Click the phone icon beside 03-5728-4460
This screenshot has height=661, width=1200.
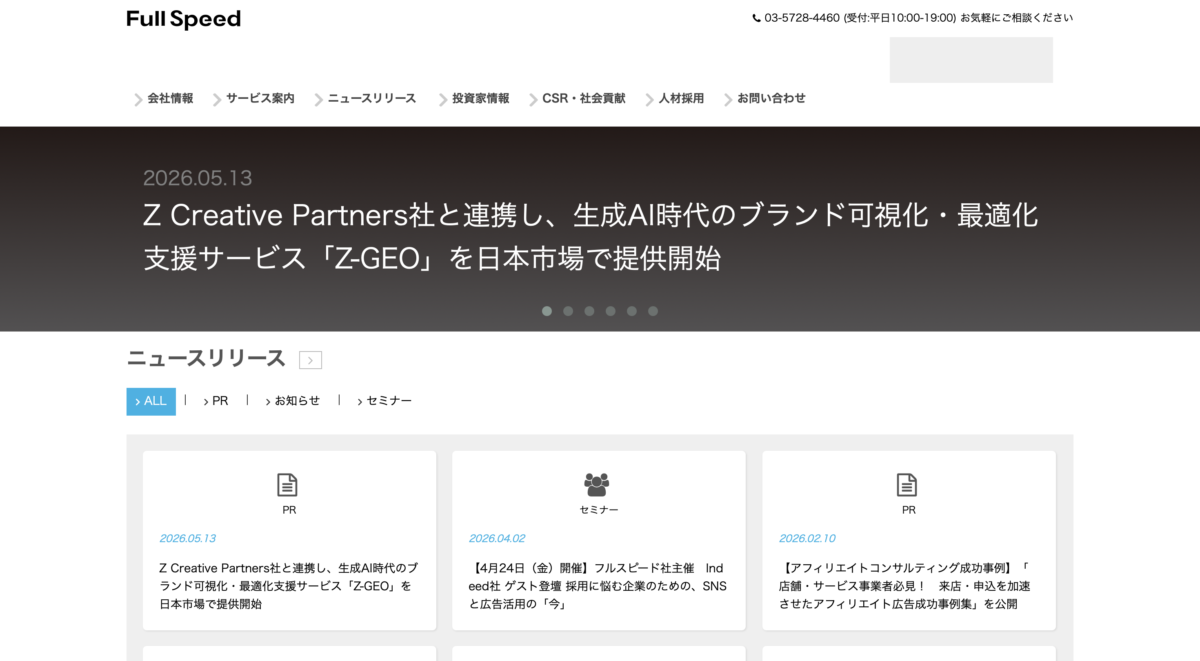click(x=757, y=18)
